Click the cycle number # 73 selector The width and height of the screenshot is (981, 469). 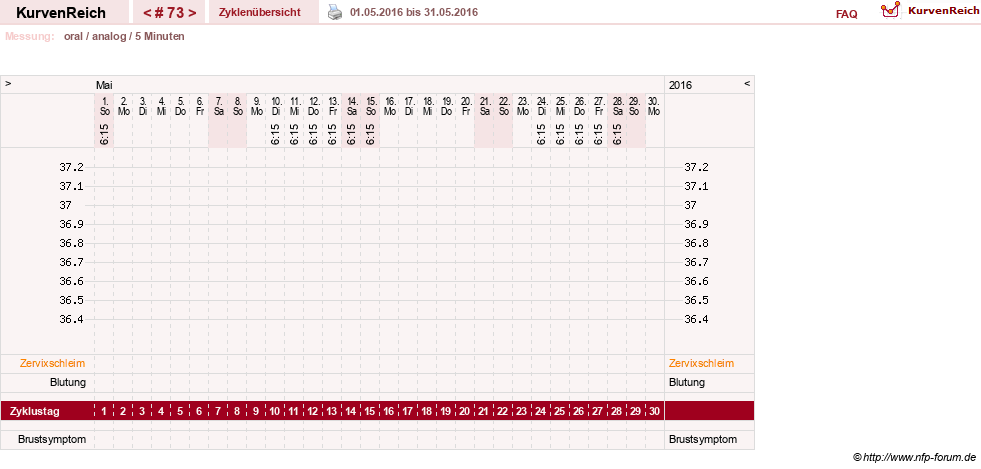pyautogui.click(x=169, y=13)
